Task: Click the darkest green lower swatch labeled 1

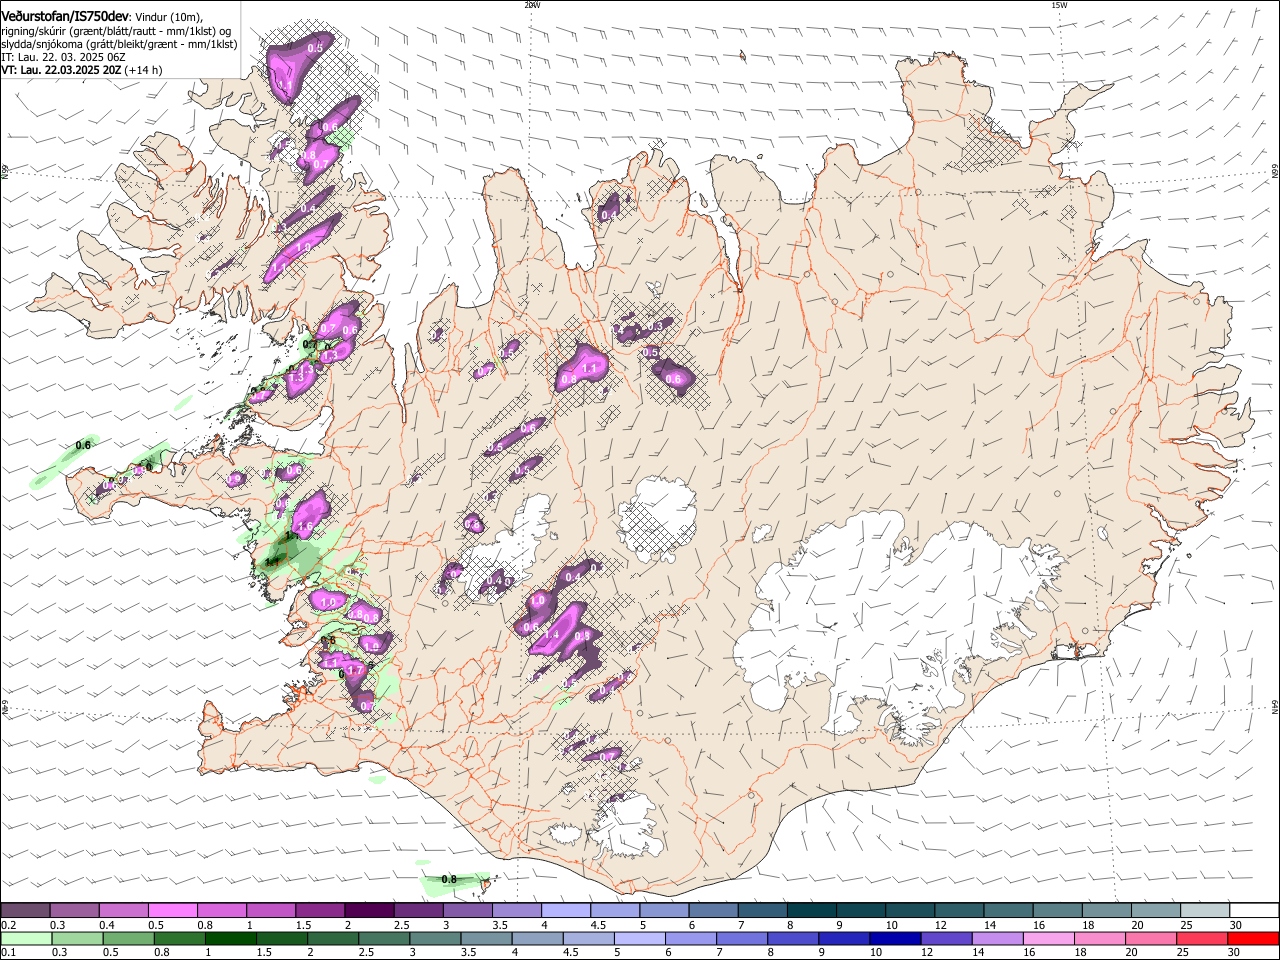Action: [x=230, y=939]
